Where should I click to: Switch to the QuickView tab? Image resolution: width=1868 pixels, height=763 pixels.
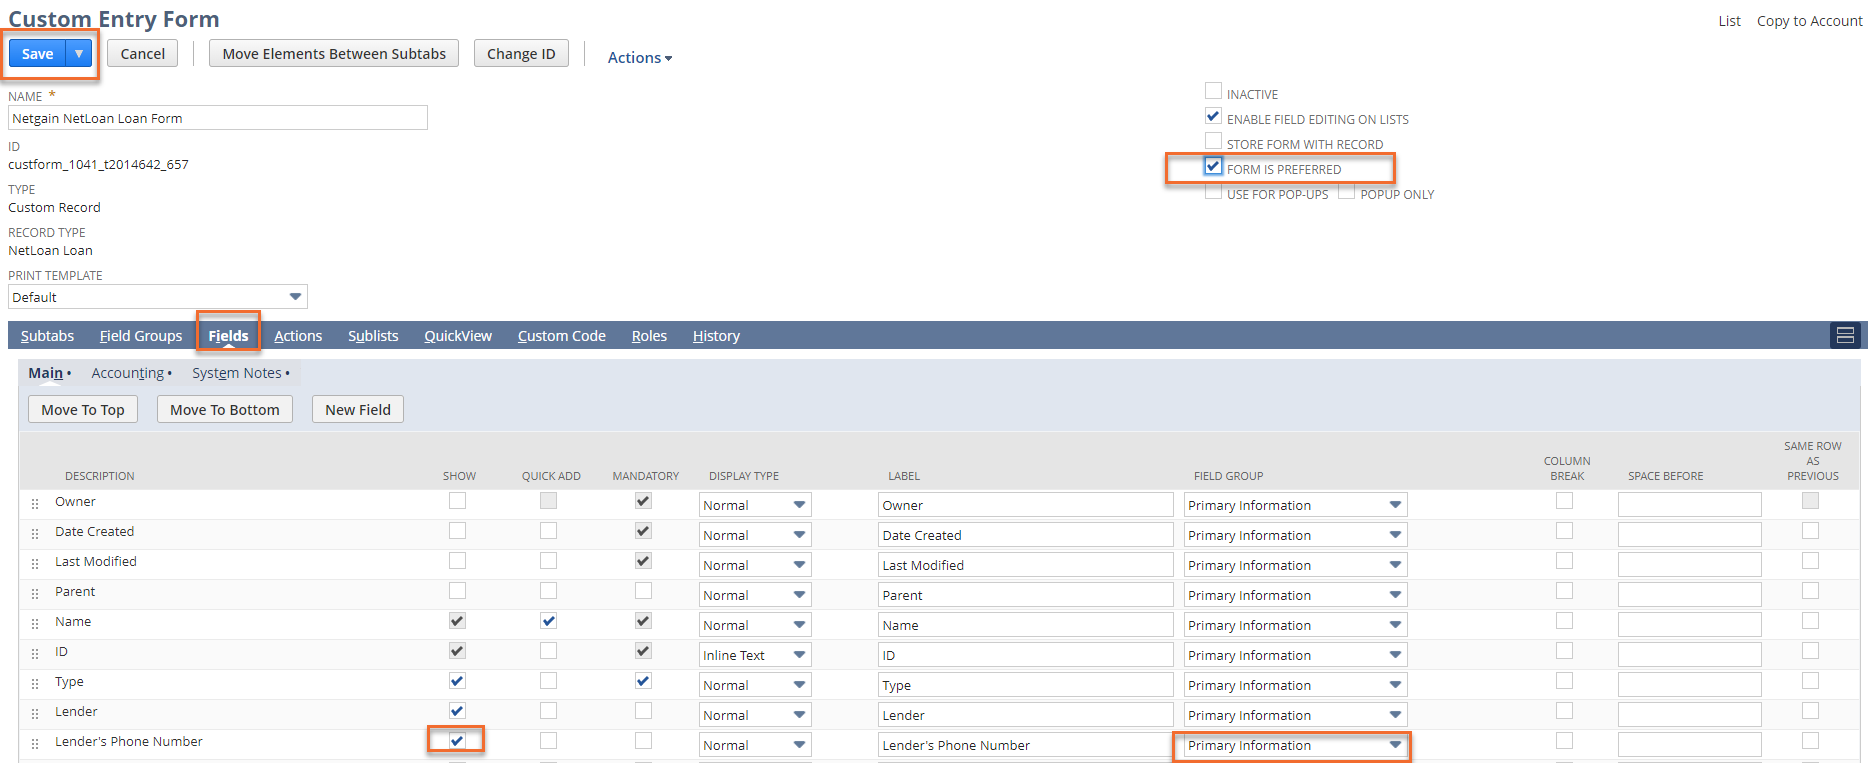click(x=458, y=336)
